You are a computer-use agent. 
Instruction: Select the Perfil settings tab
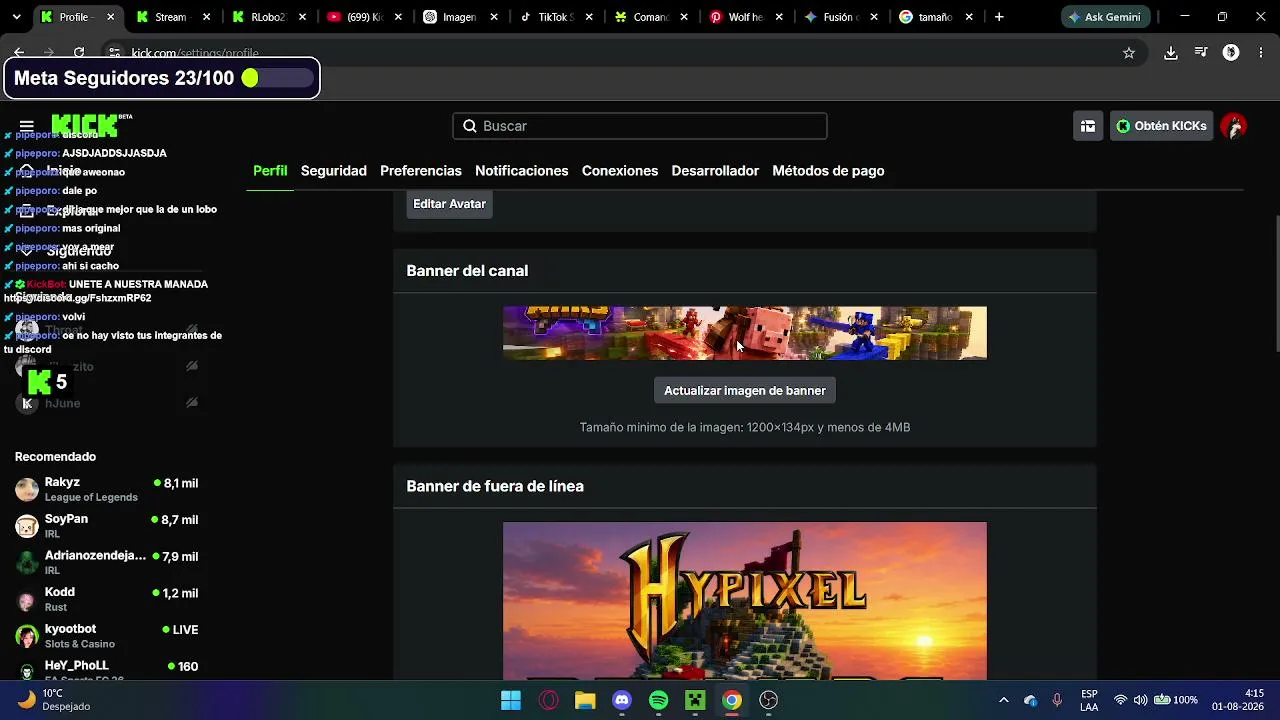[x=270, y=171]
